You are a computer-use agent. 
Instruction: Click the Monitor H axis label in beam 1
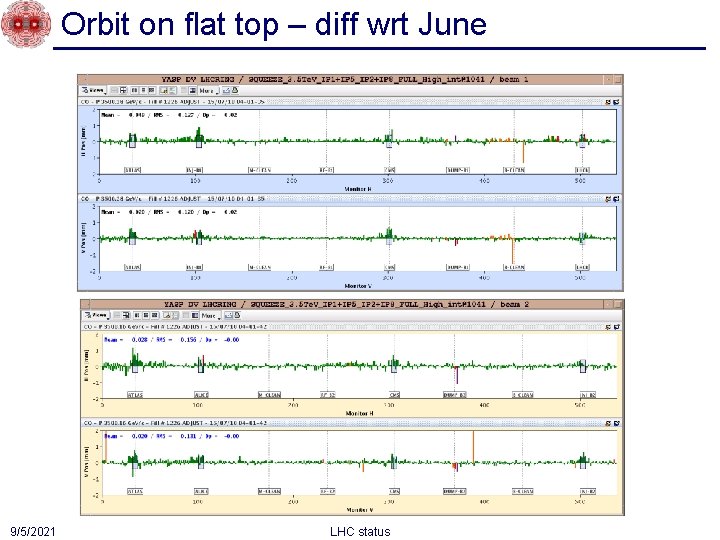click(358, 189)
